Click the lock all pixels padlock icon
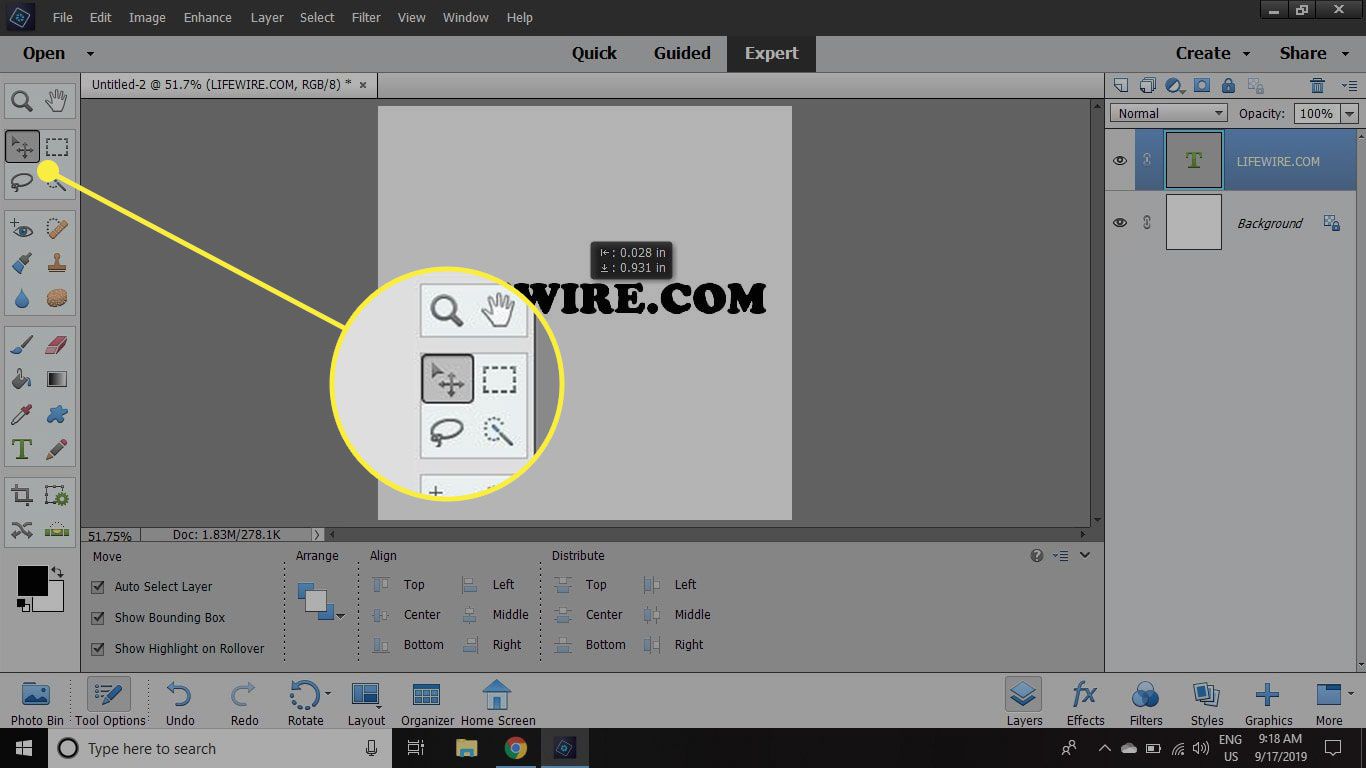The image size is (1366, 768). (x=1229, y=86)
